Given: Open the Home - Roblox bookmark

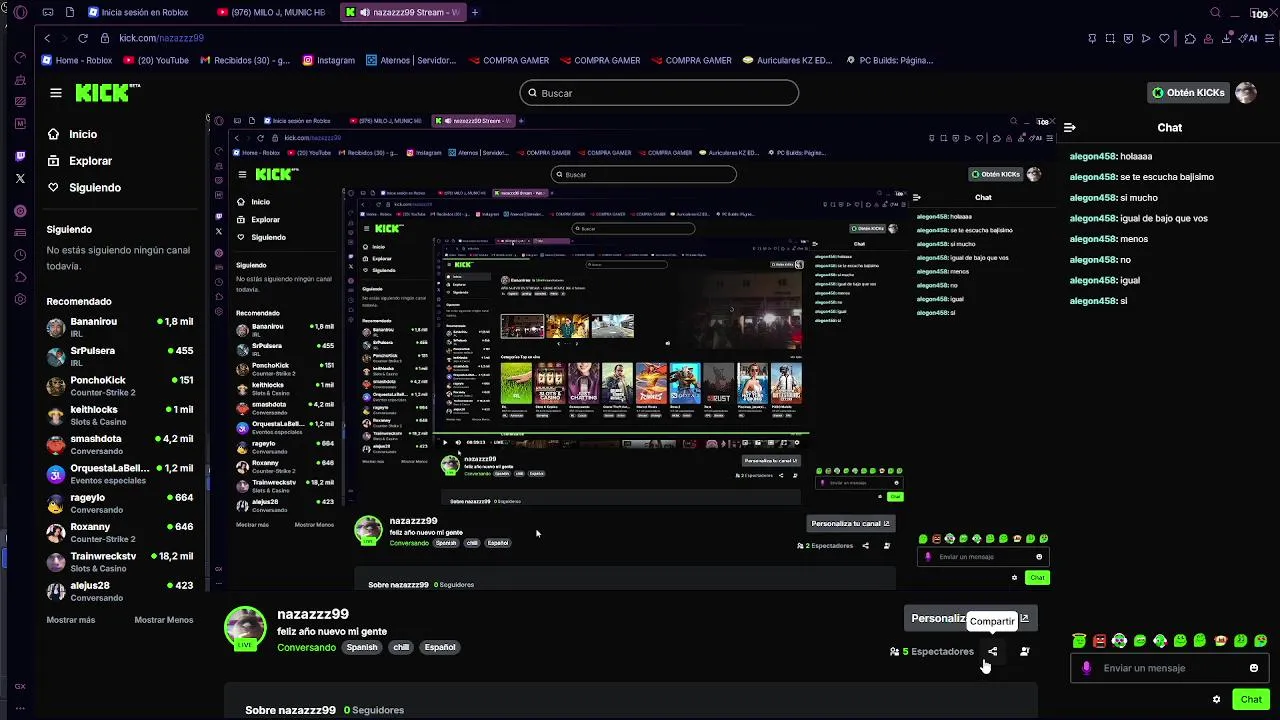Looking at the screenshot, I should coord(76,60).
